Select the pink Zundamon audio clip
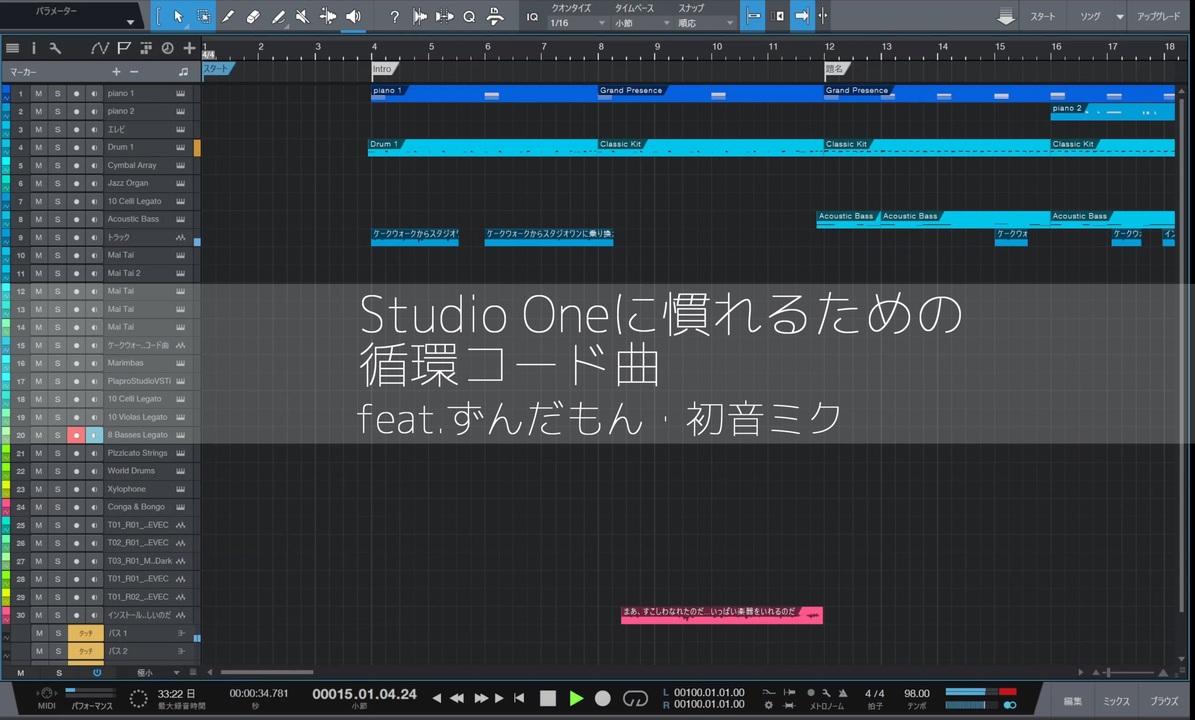 click(x=722, y=615)
